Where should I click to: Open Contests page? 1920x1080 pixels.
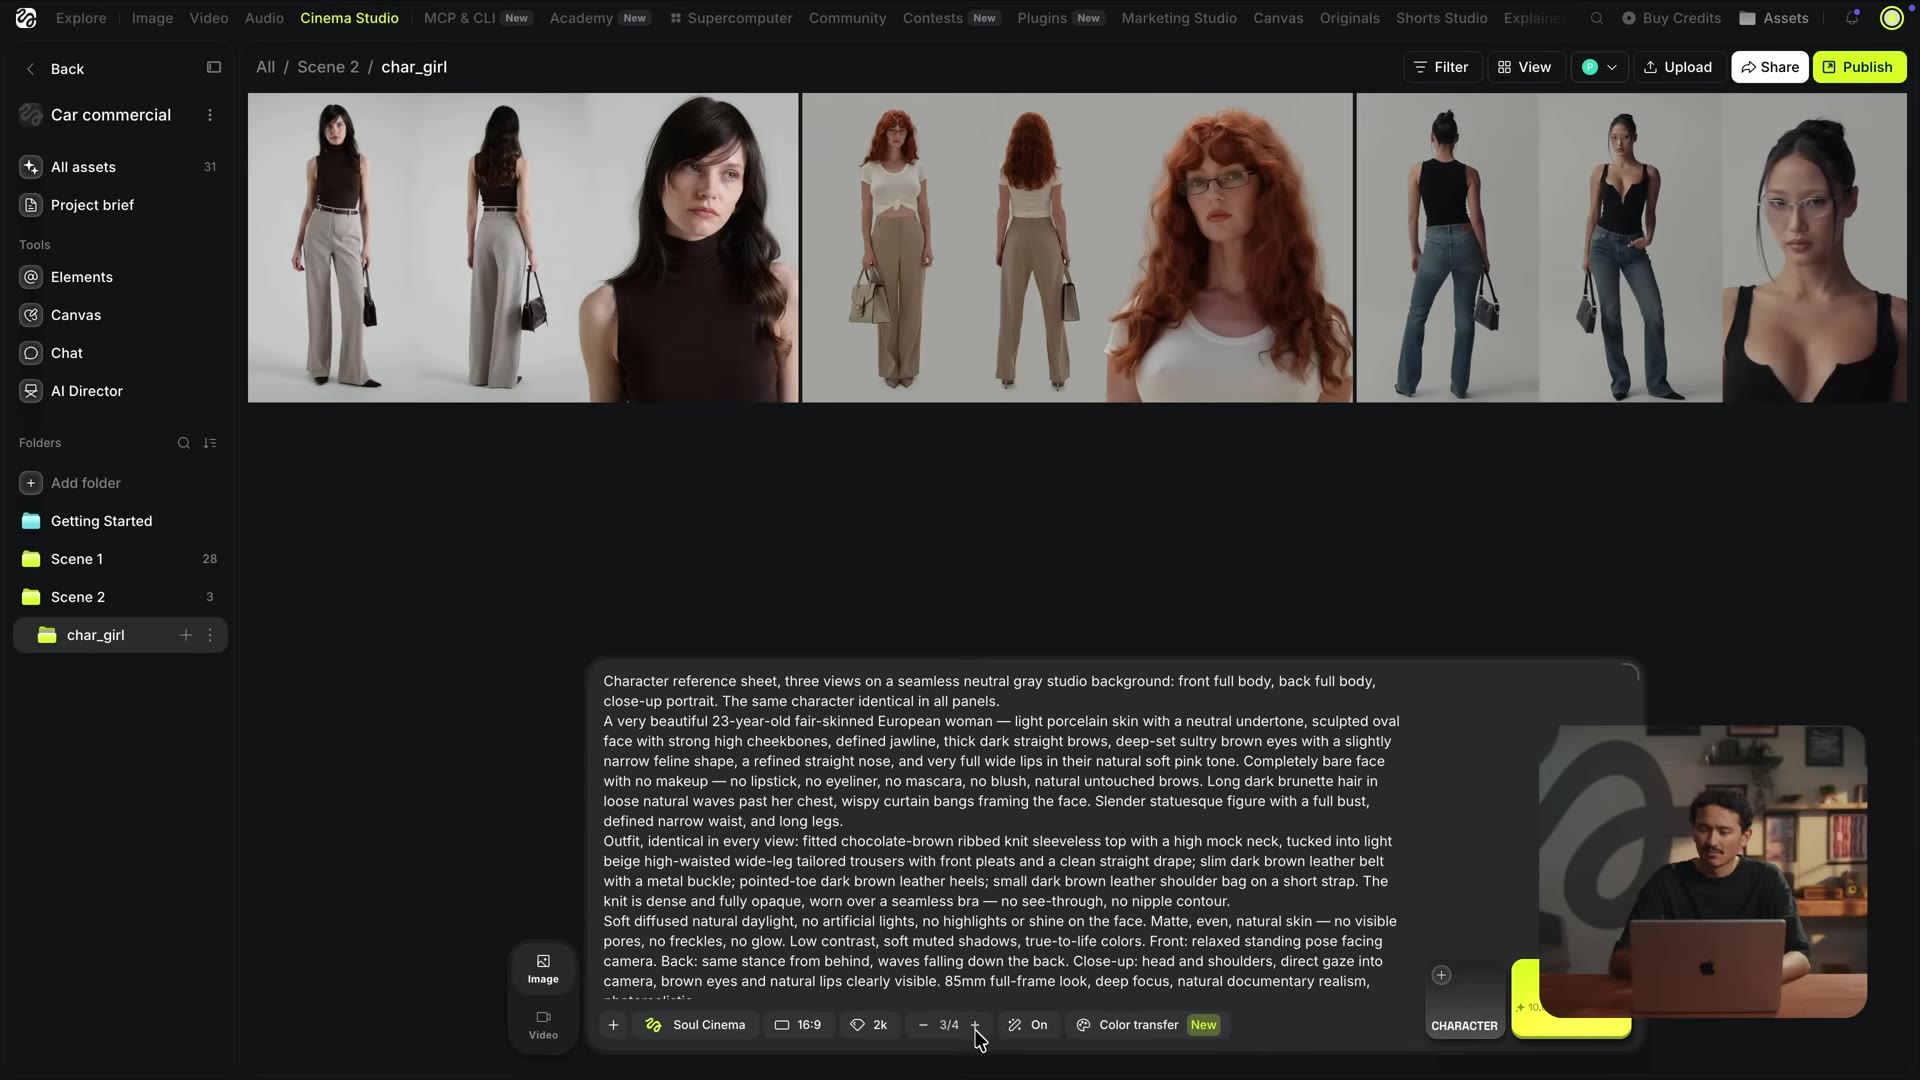tap(951, 18)
